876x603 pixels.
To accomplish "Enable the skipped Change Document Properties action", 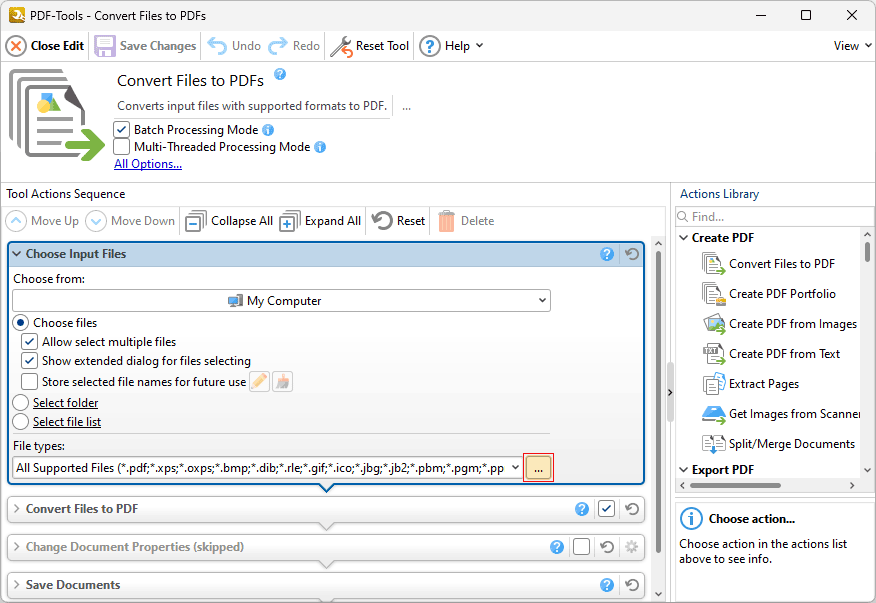I will (x=582, y=547).
